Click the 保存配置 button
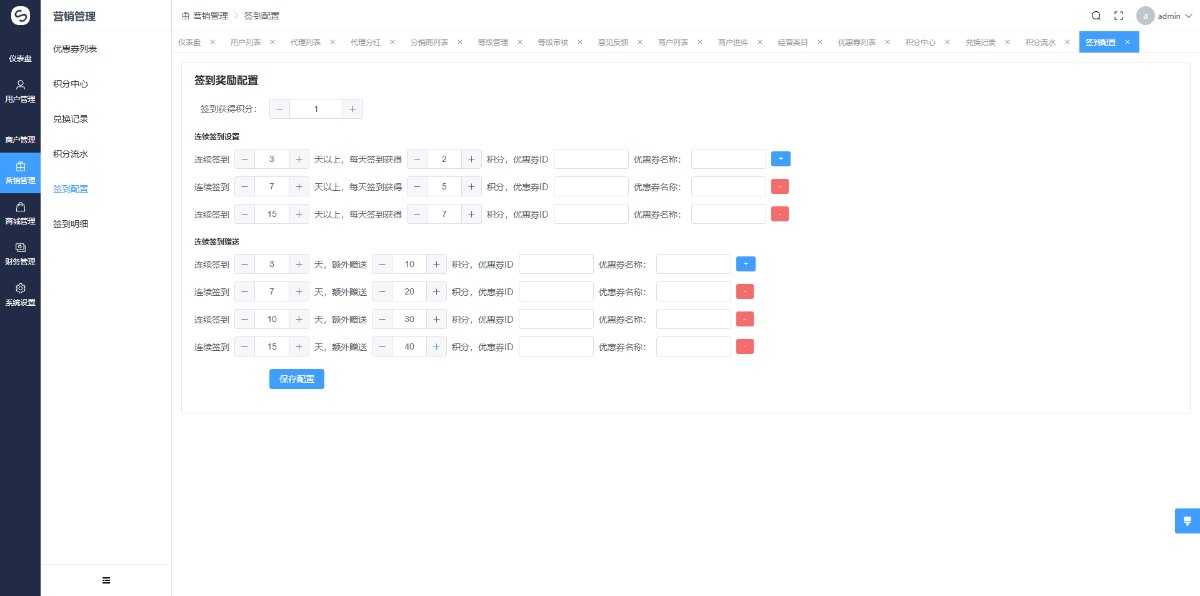This screenshot has width=1200, height=596. click(x=296, y=379)
